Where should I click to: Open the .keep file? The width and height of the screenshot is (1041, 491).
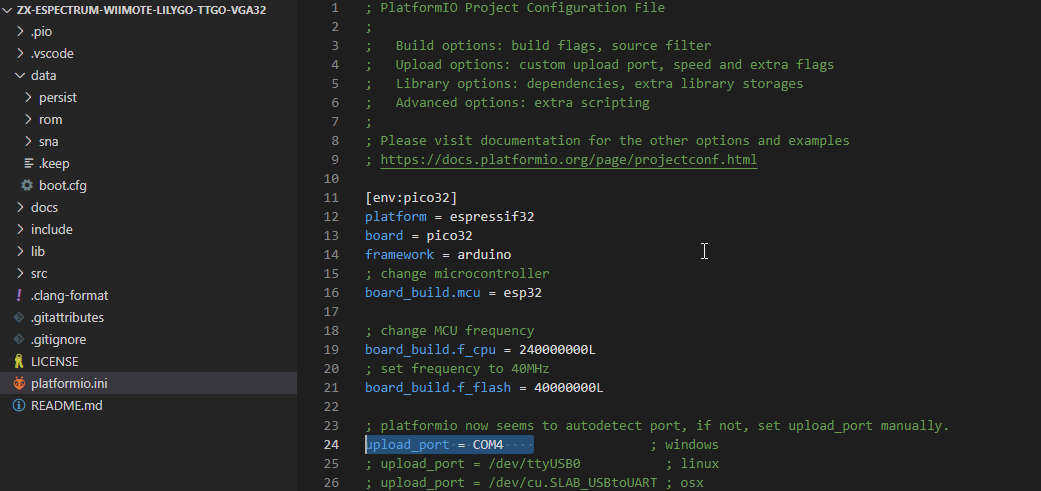coord(54,163)
